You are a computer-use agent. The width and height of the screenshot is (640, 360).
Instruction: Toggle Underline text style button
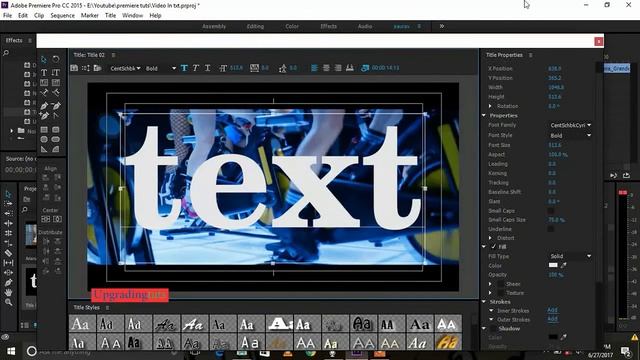208,68
